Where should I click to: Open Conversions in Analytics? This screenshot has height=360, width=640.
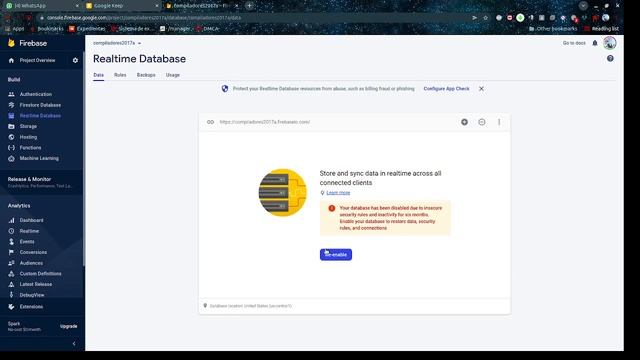click(33, 252)
